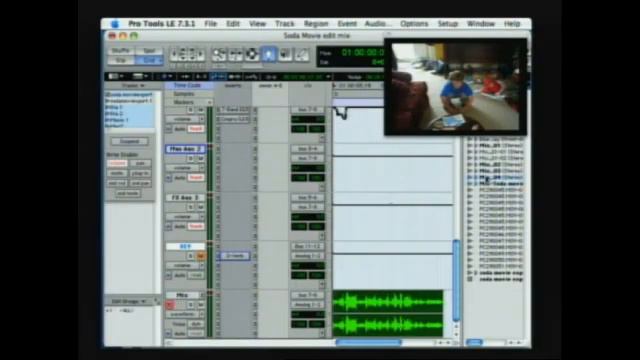Open the Tracks list popup menu
This screenshot has width=640, height=360.
tap(133, 86)
